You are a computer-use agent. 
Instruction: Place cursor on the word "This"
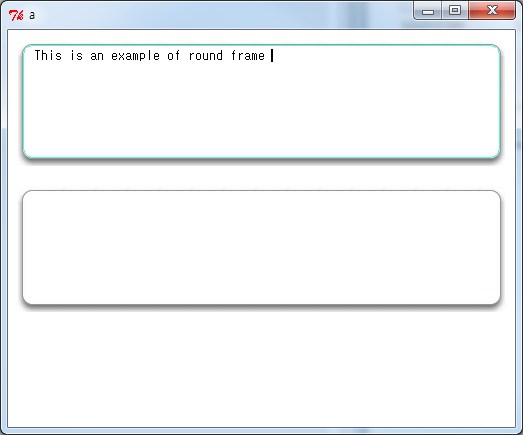coord(48,55)
